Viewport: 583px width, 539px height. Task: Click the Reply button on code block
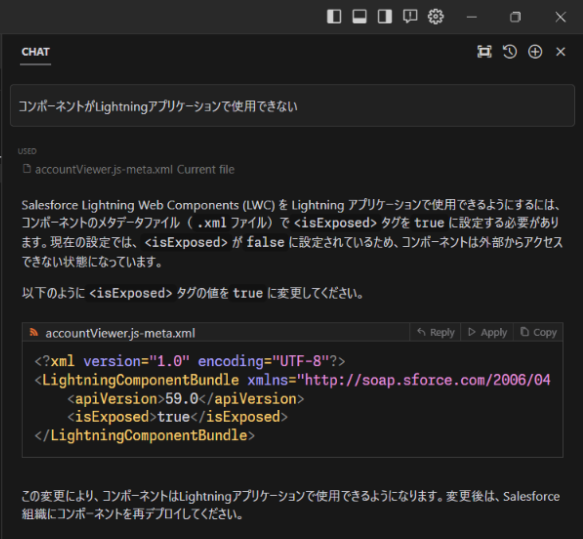click(435, 332)
